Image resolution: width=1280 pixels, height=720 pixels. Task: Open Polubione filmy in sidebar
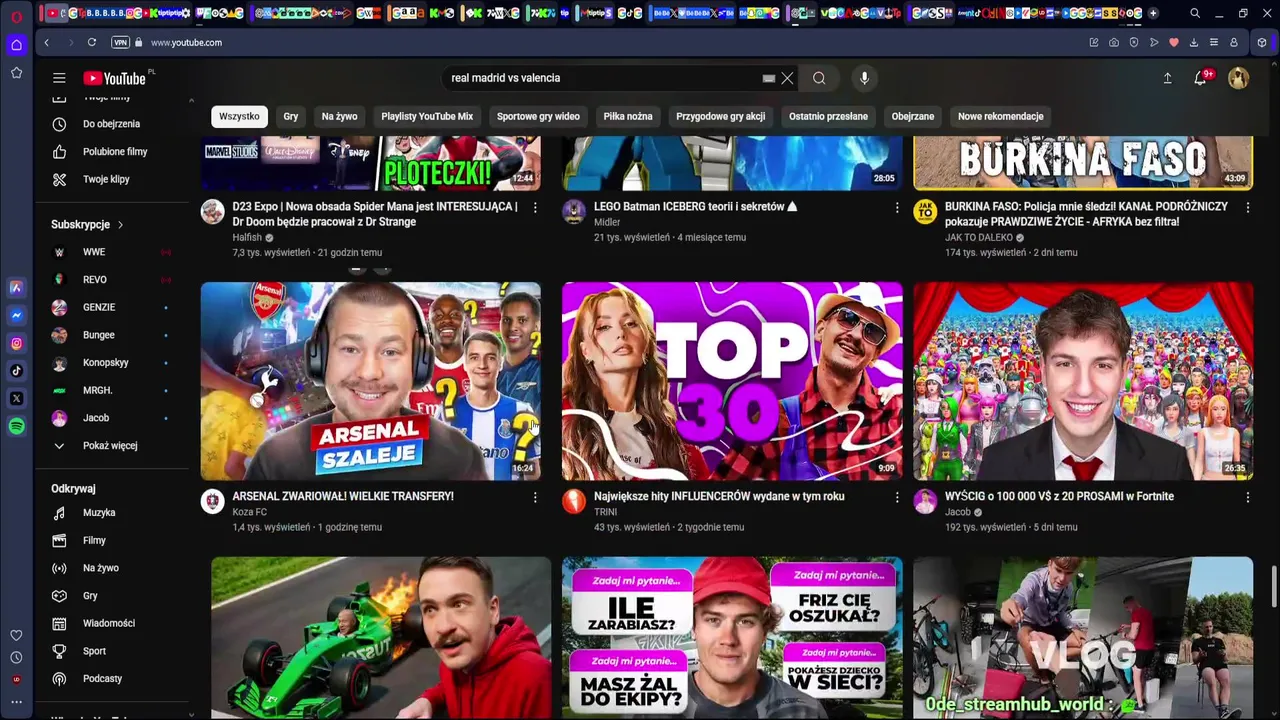pos(115,152)
